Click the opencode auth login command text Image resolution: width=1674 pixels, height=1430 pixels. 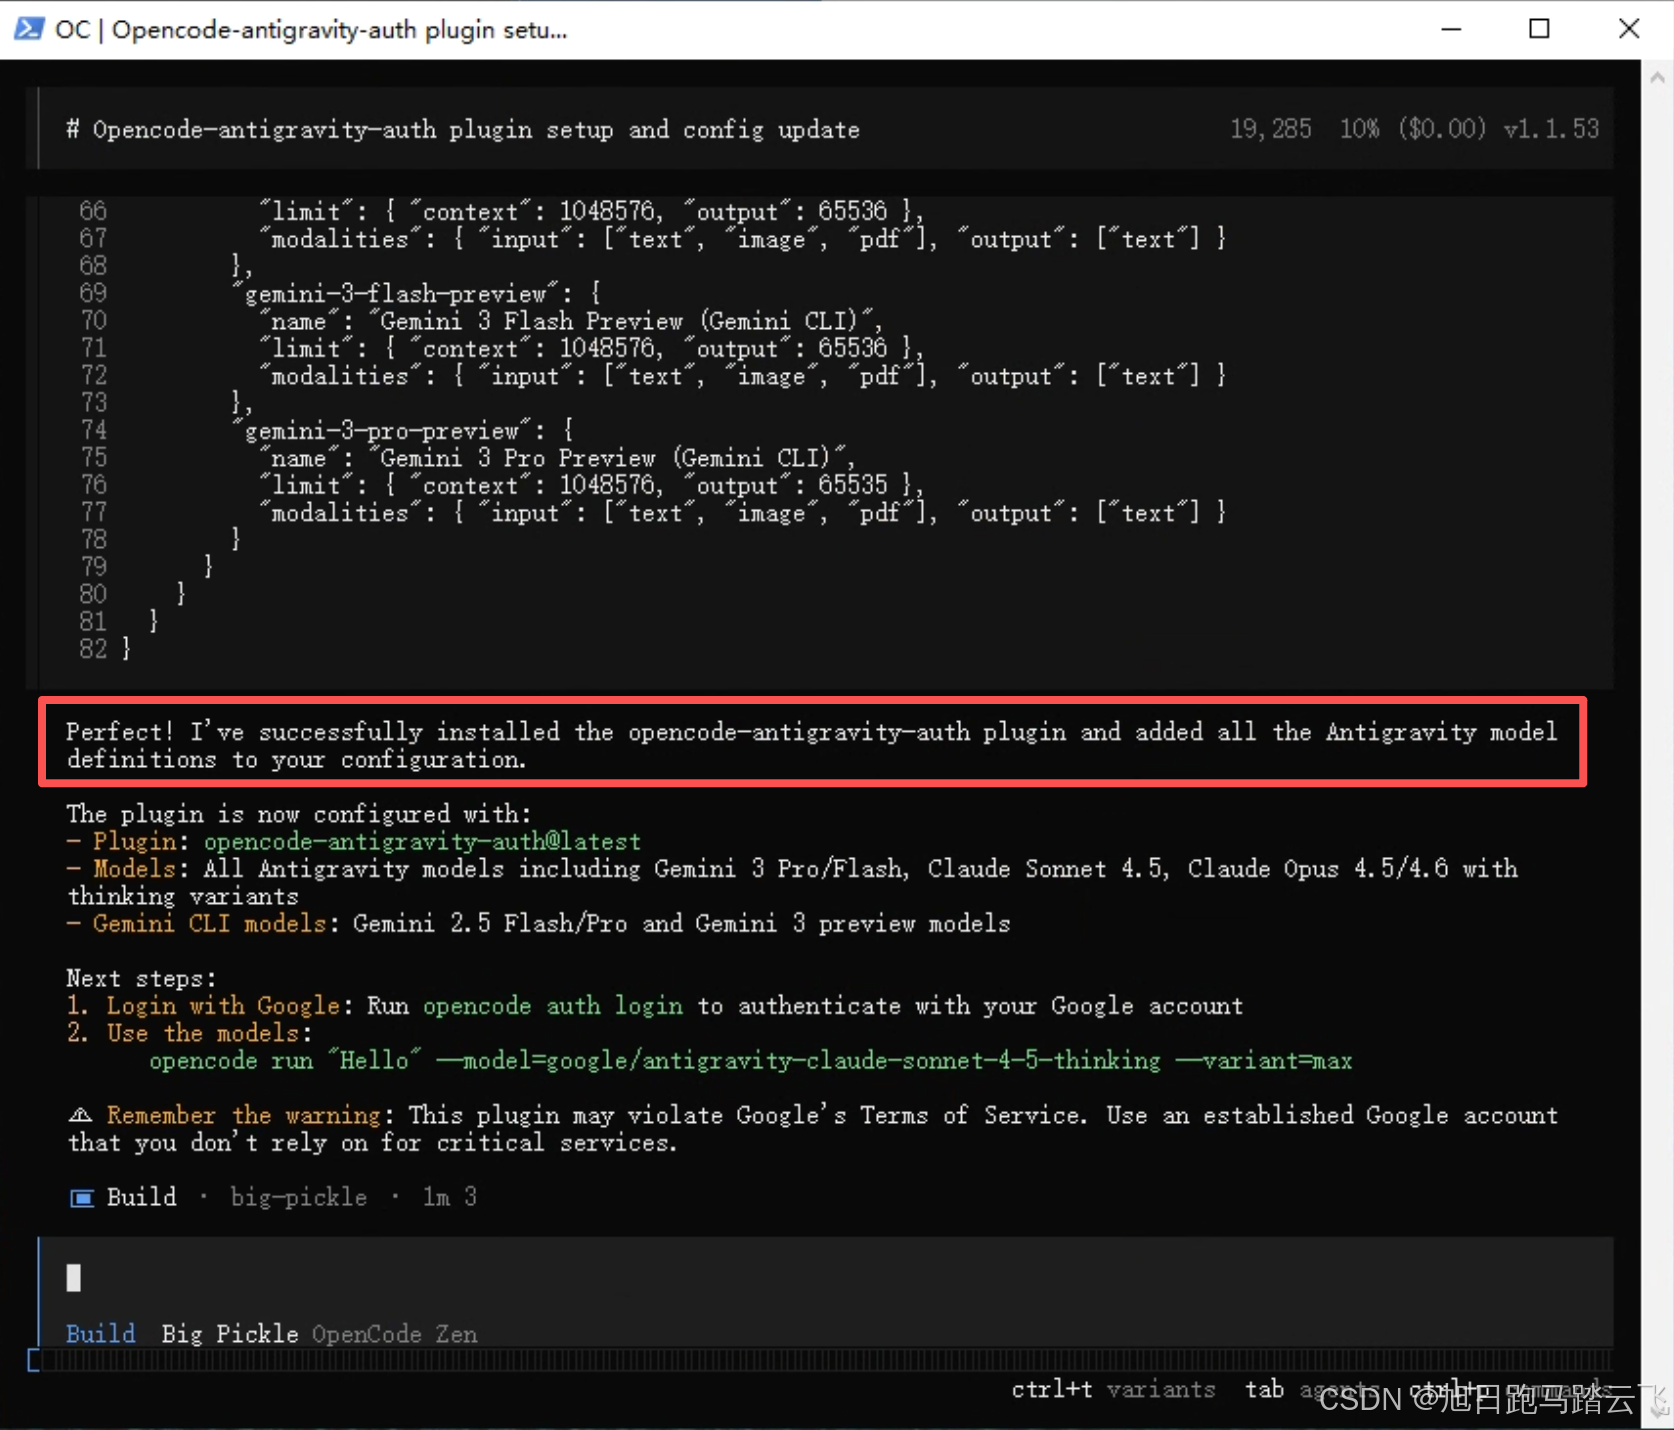pos(553,1006)
